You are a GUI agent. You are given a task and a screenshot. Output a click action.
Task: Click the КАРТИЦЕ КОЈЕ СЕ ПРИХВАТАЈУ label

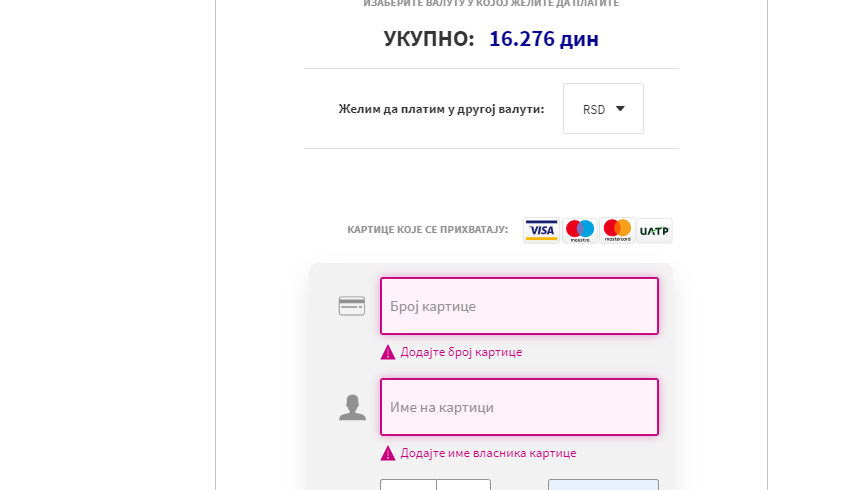[x=427, y=229]
